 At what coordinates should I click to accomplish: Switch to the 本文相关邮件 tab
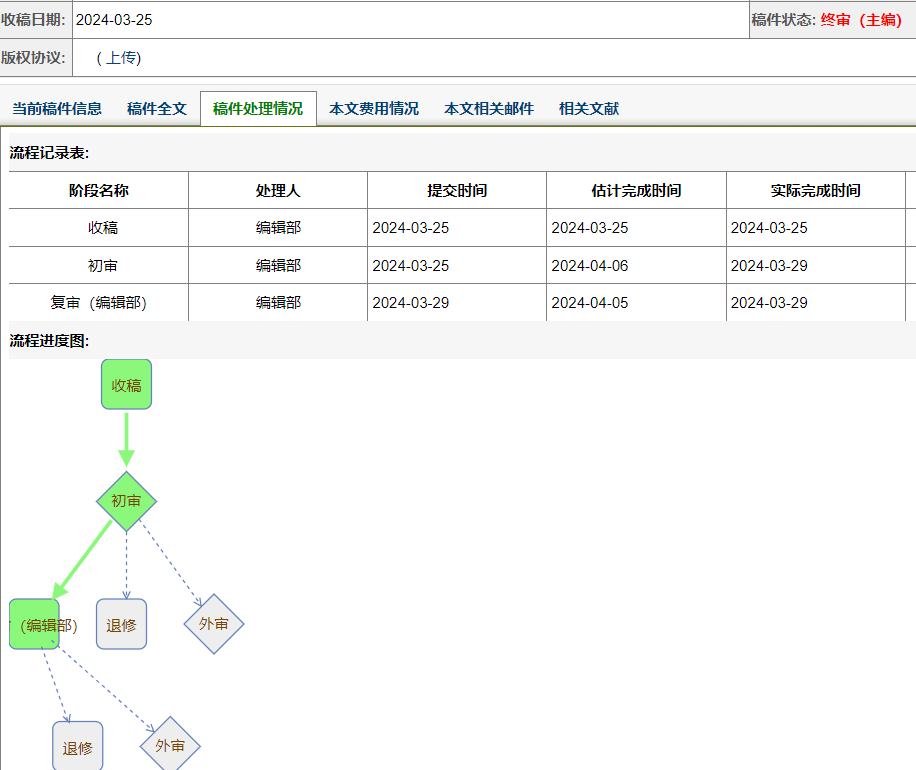click(x=489, y=109)
